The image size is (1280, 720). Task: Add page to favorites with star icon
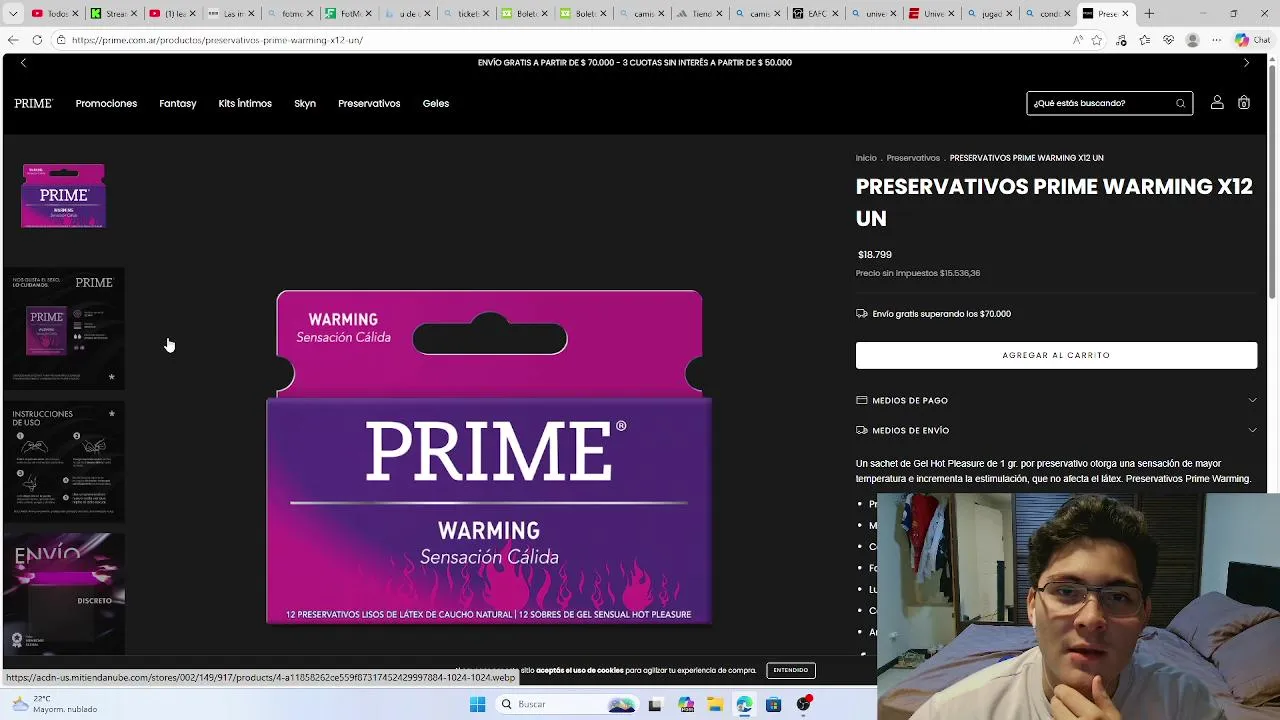tap(1097, 40)
